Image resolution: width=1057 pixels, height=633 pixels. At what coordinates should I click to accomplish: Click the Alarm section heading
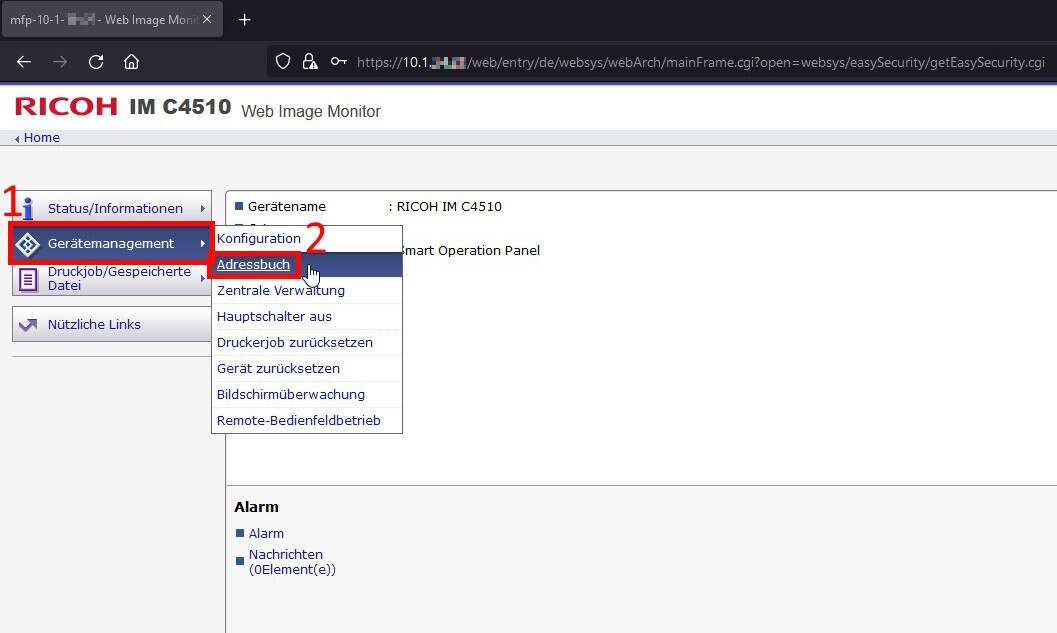(x=256, y=507)
